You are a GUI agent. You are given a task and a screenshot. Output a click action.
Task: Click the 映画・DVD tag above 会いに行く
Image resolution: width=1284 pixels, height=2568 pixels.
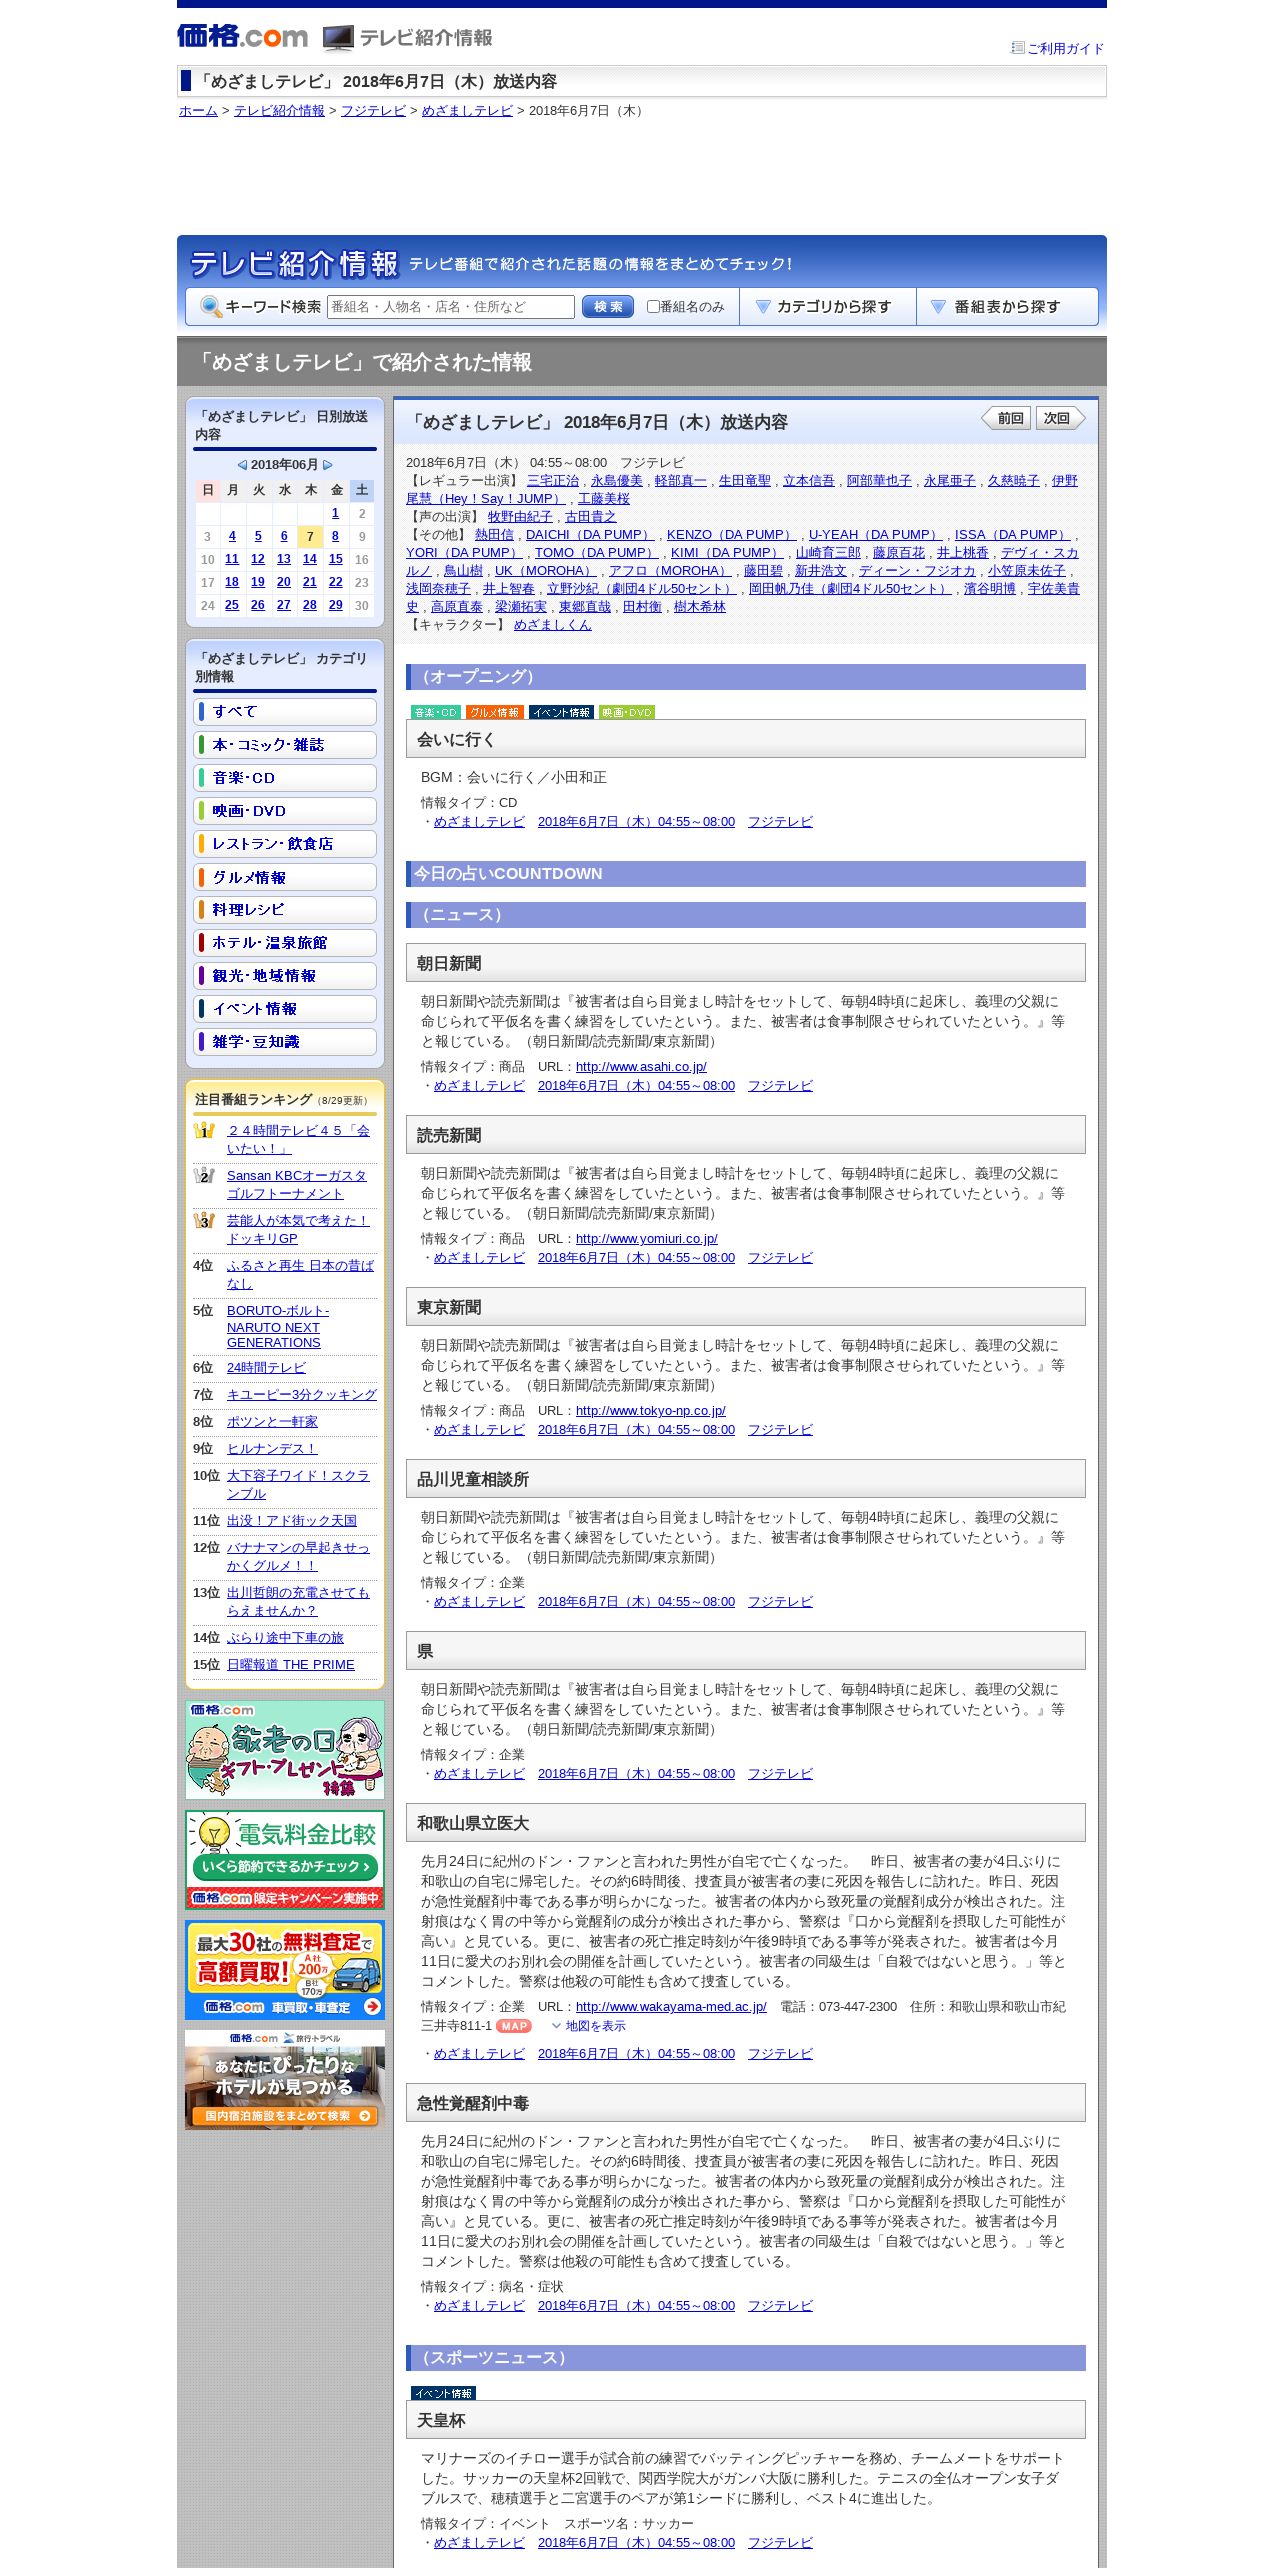(627, 712)
